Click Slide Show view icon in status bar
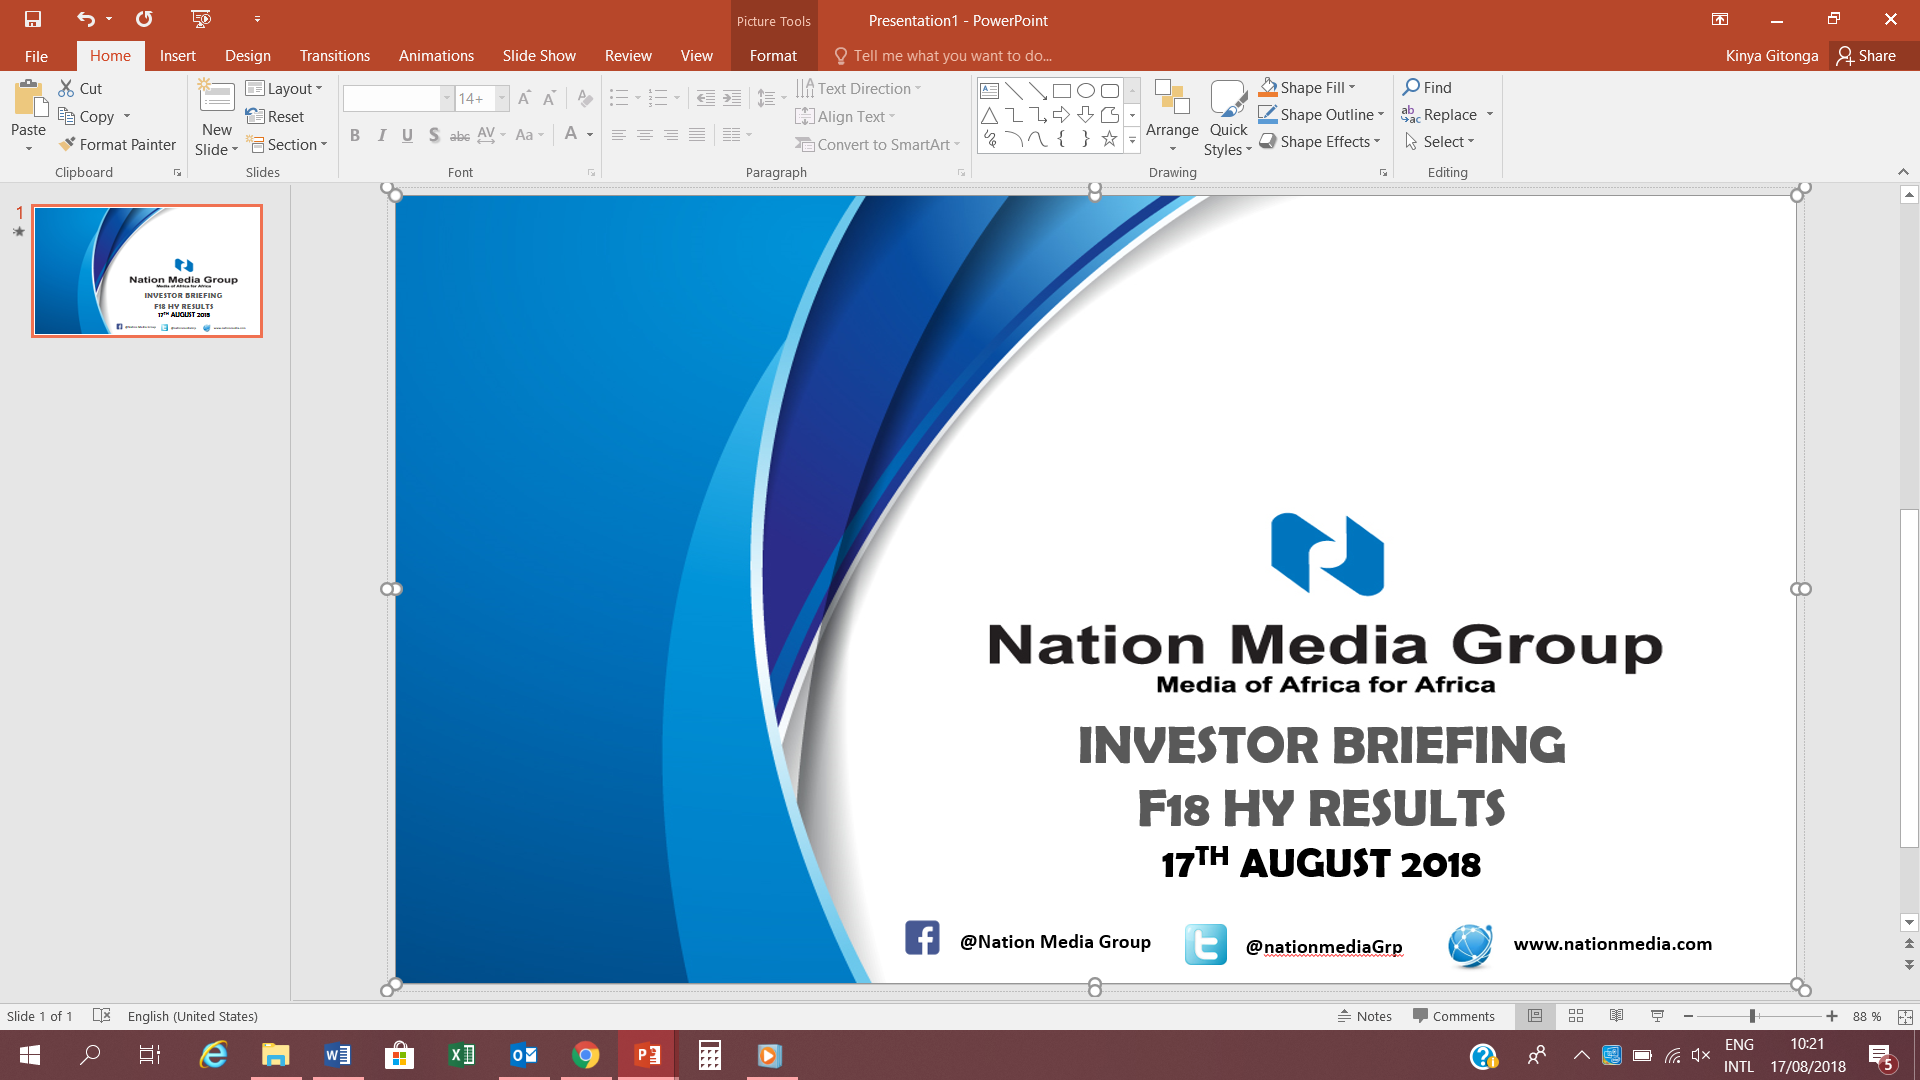This screenshot has width=1920, height=1080. tap(1657, 1016)
